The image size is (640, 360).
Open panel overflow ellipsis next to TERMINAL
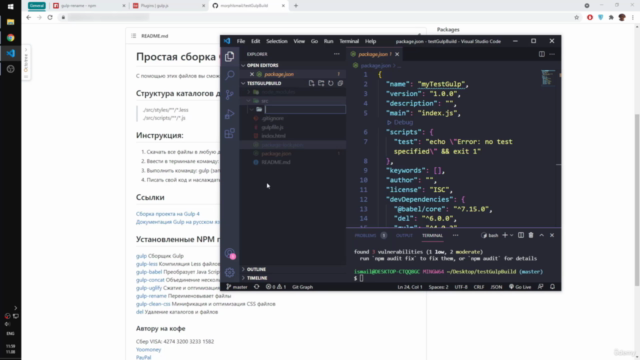pos(455,235)
